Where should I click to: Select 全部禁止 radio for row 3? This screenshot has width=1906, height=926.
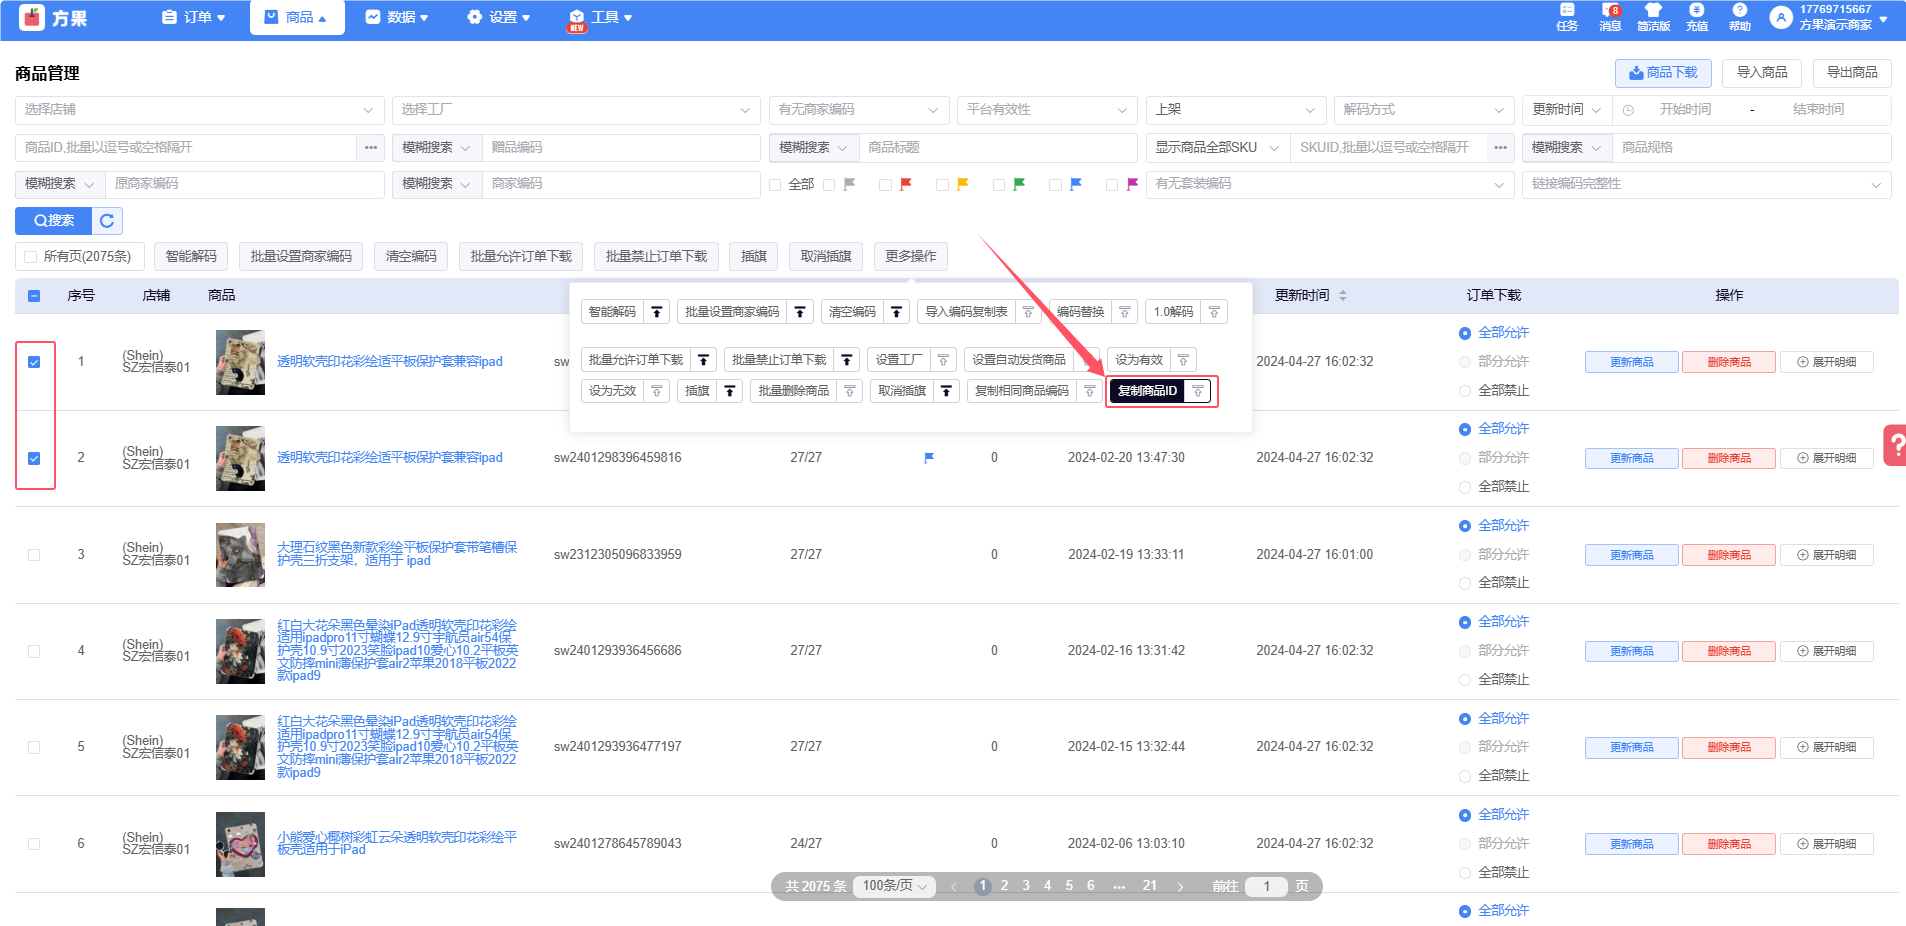coord(1465,583)
